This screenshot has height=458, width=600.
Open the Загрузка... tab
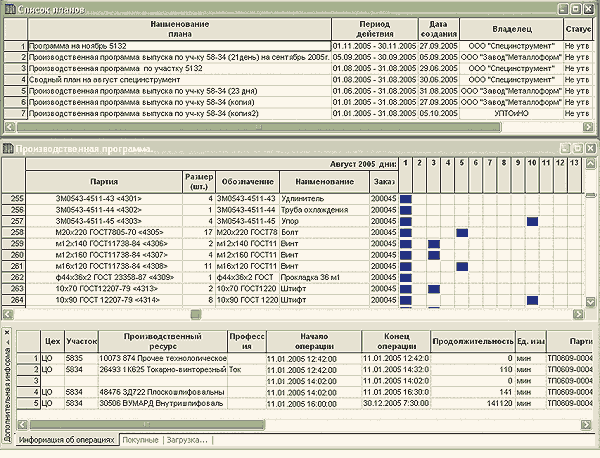[187, 440]
